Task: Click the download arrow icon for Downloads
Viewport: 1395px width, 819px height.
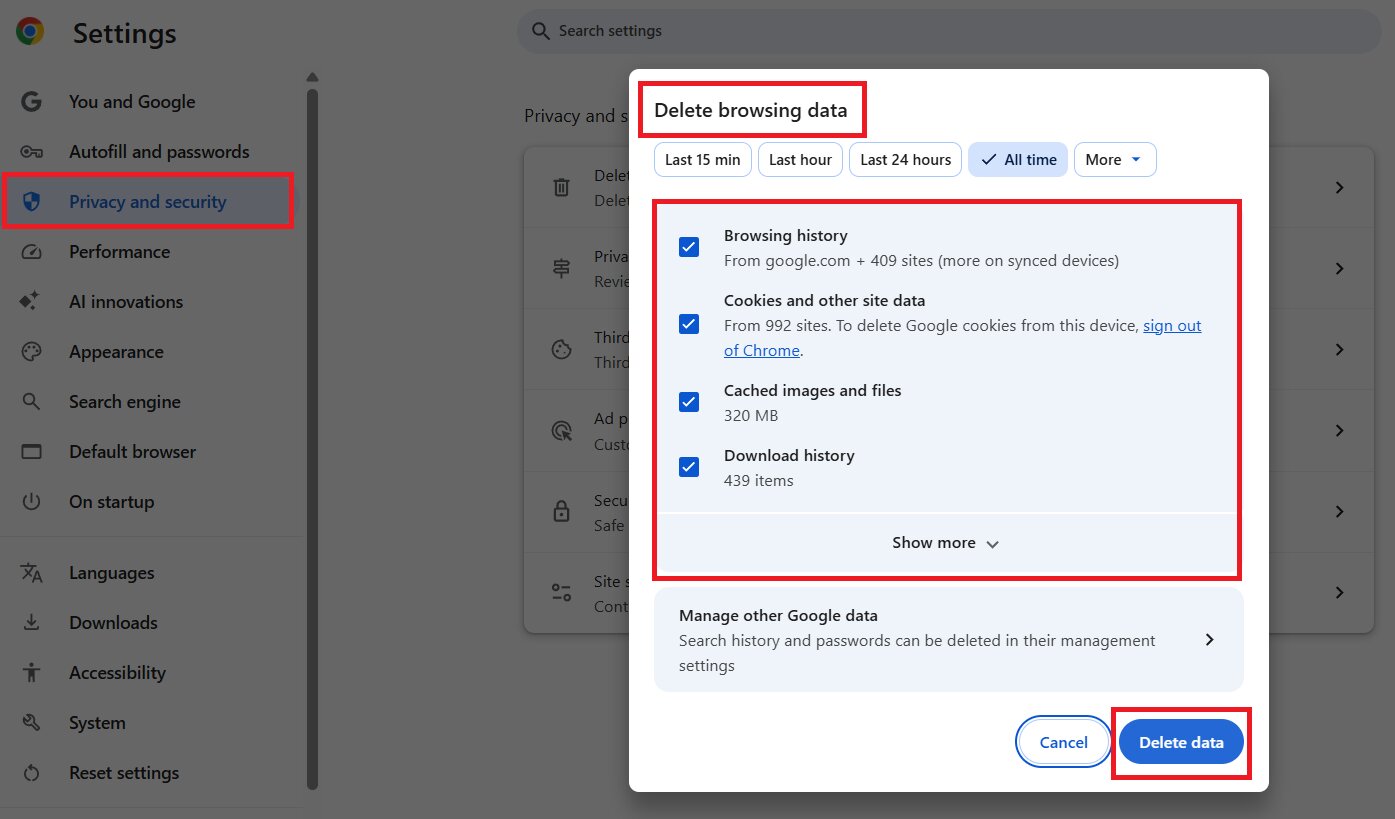Action: click(x=31, y=623)
